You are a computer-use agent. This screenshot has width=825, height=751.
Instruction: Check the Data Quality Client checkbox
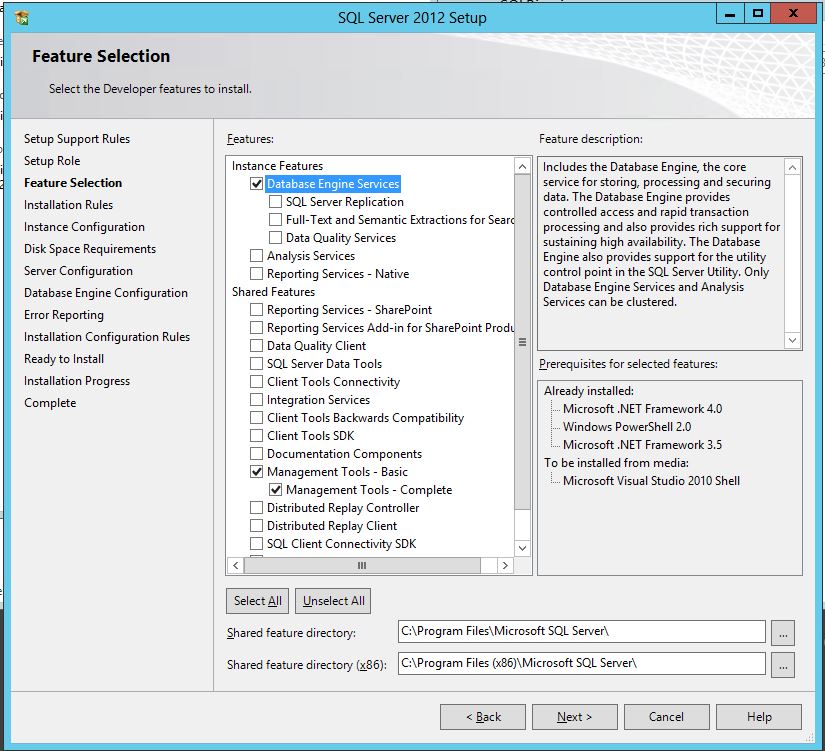click(256, 346)
